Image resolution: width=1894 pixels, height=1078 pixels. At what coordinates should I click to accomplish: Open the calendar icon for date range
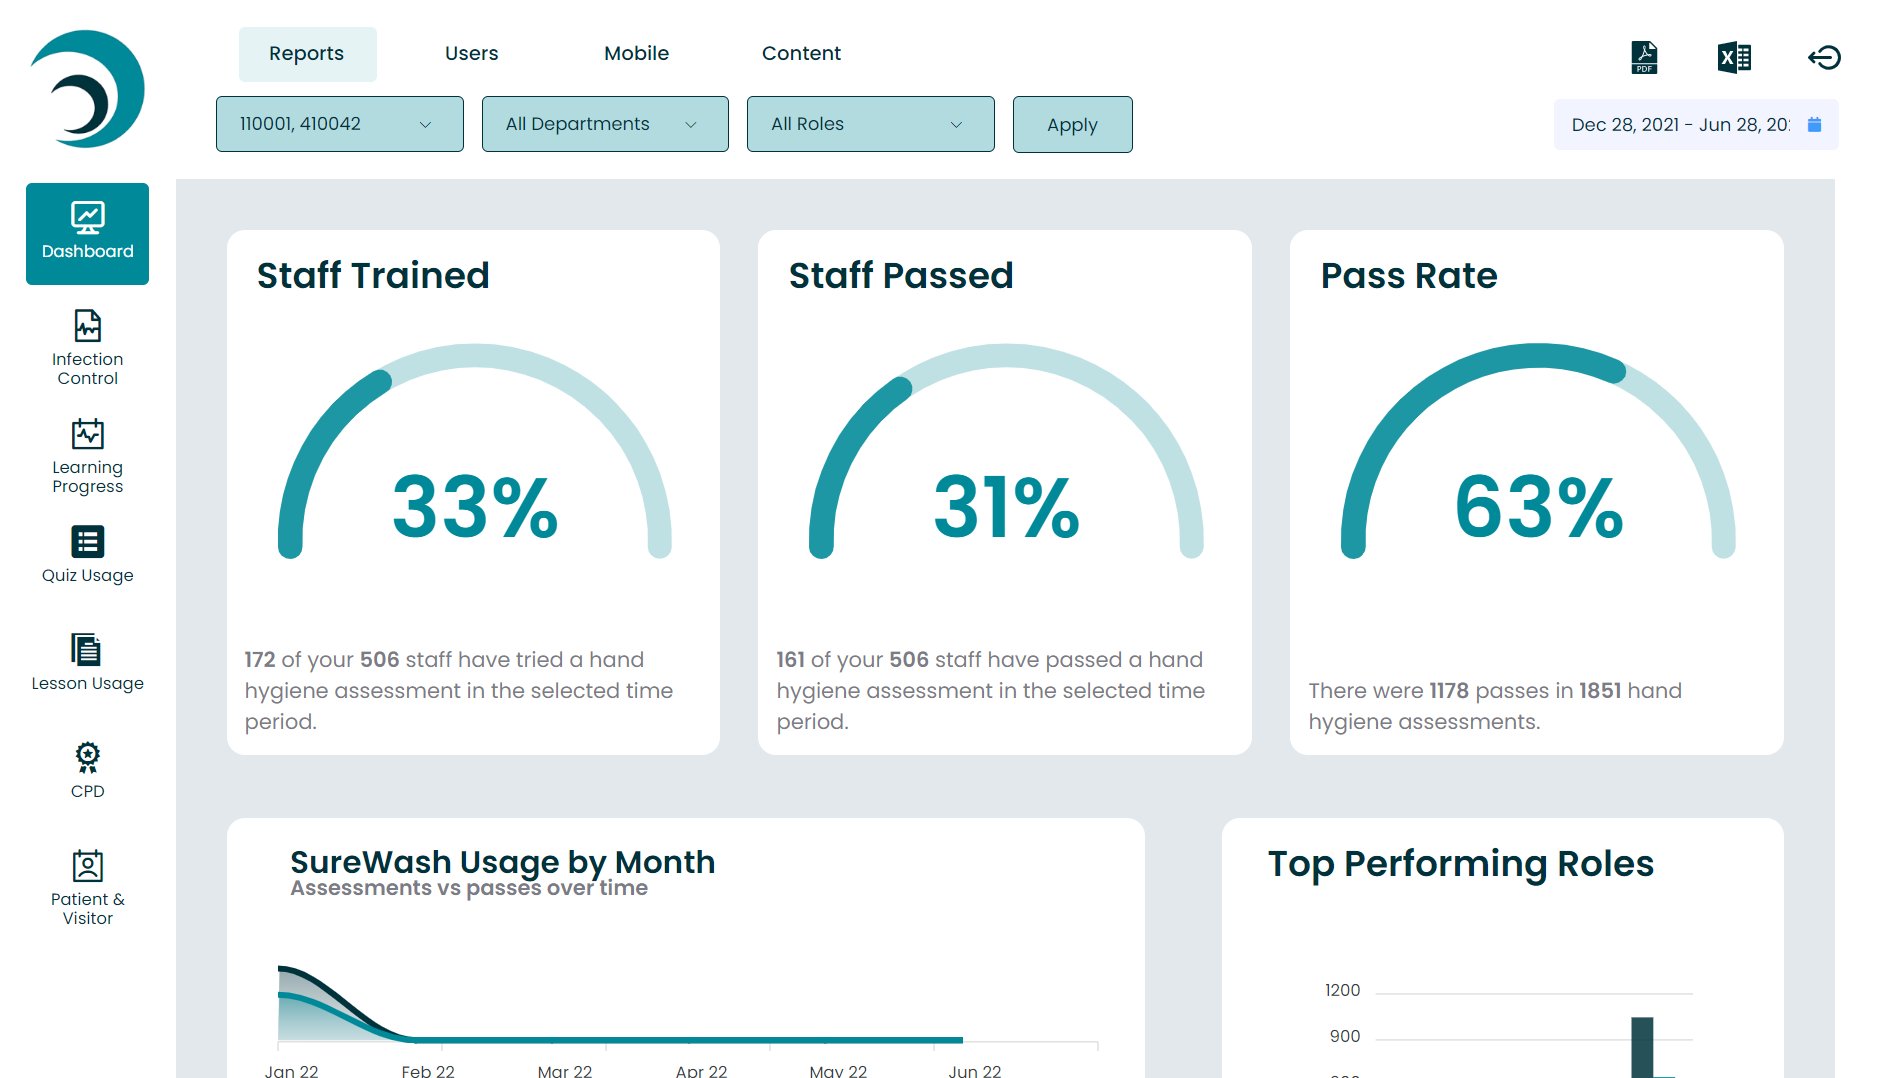click(x=1814, y=124)
